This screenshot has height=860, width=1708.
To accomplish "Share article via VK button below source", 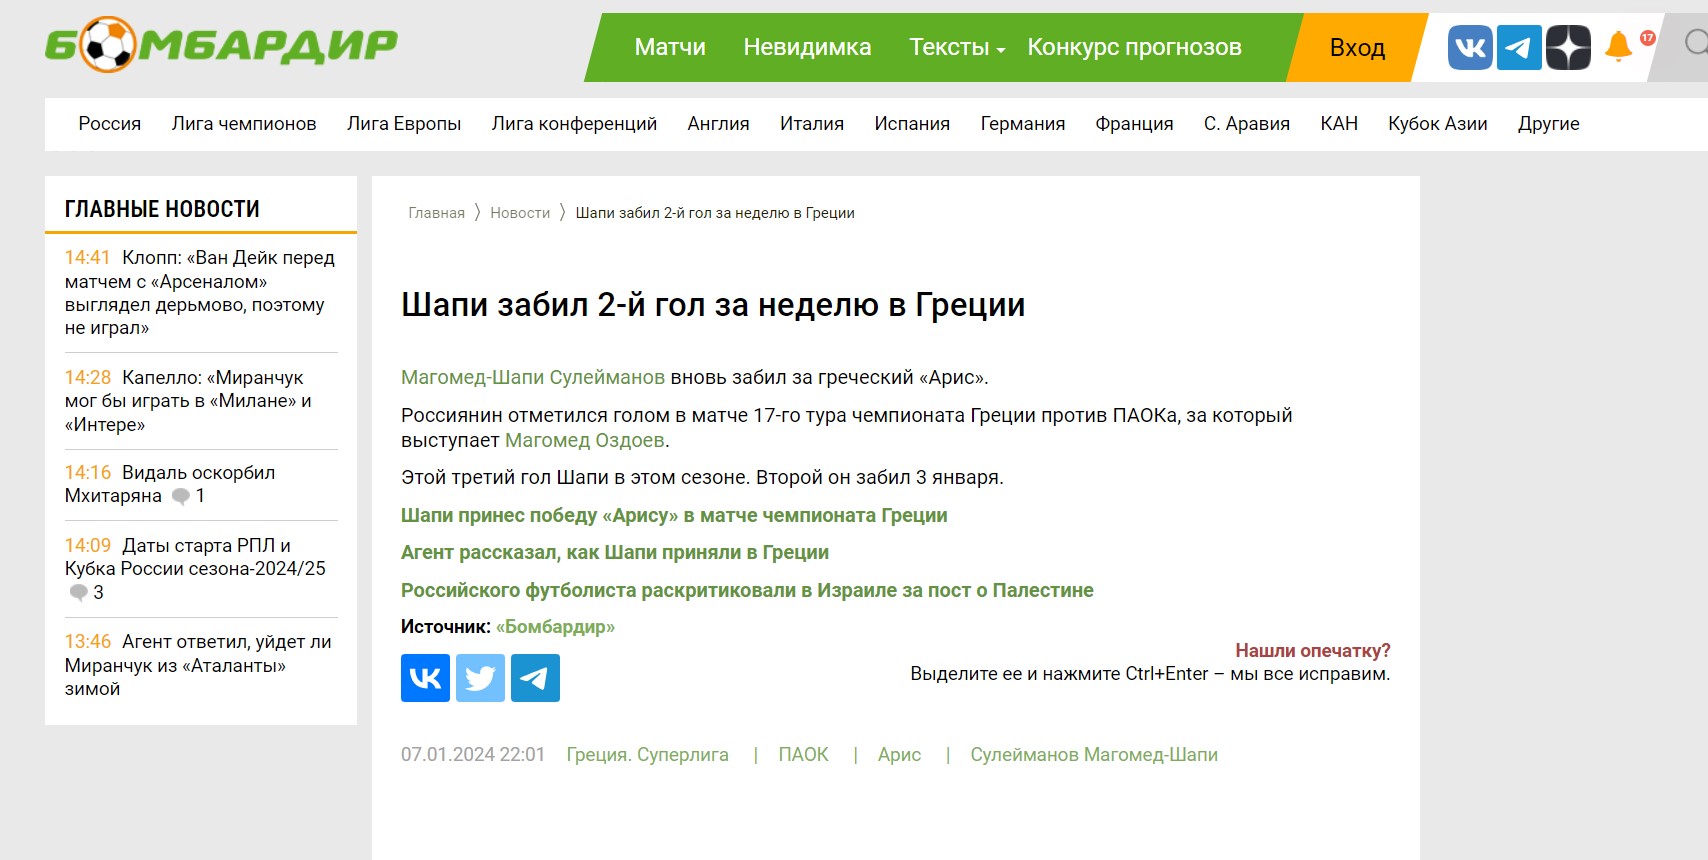I will point(425,678).
